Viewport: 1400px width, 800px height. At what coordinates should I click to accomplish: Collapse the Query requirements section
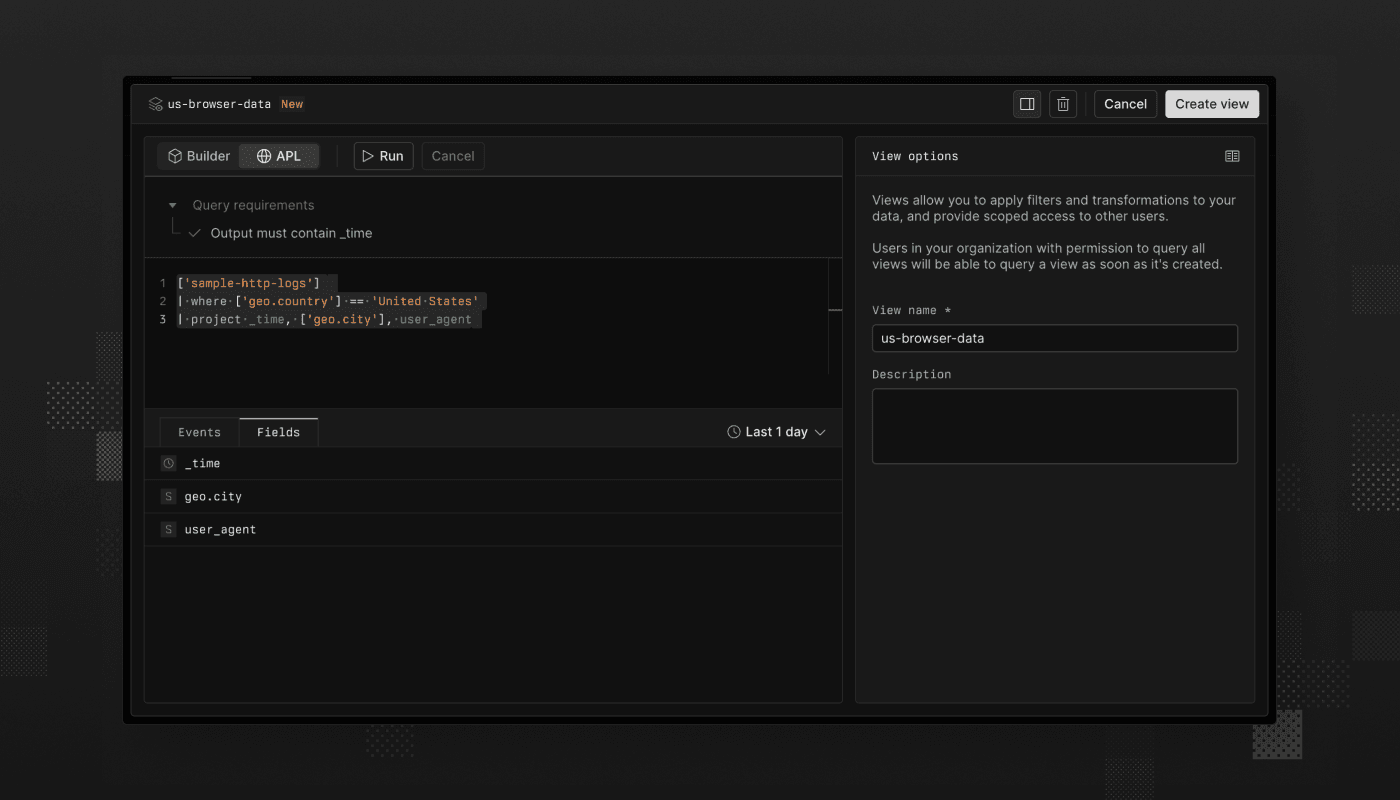pos(170,204)
